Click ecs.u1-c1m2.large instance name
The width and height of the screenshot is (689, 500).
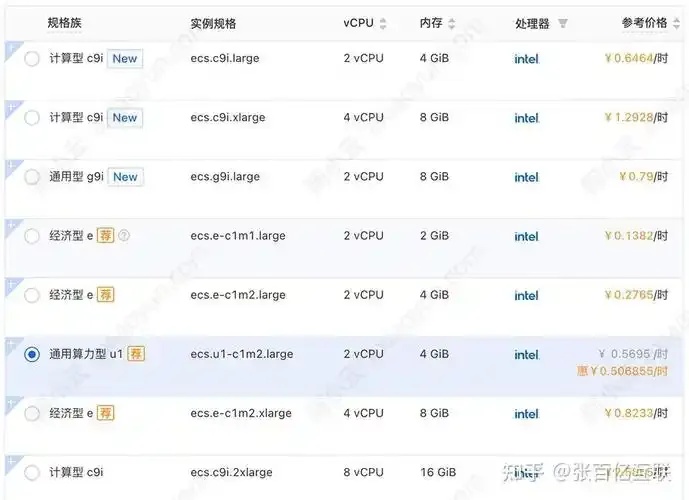coord(242,354)
